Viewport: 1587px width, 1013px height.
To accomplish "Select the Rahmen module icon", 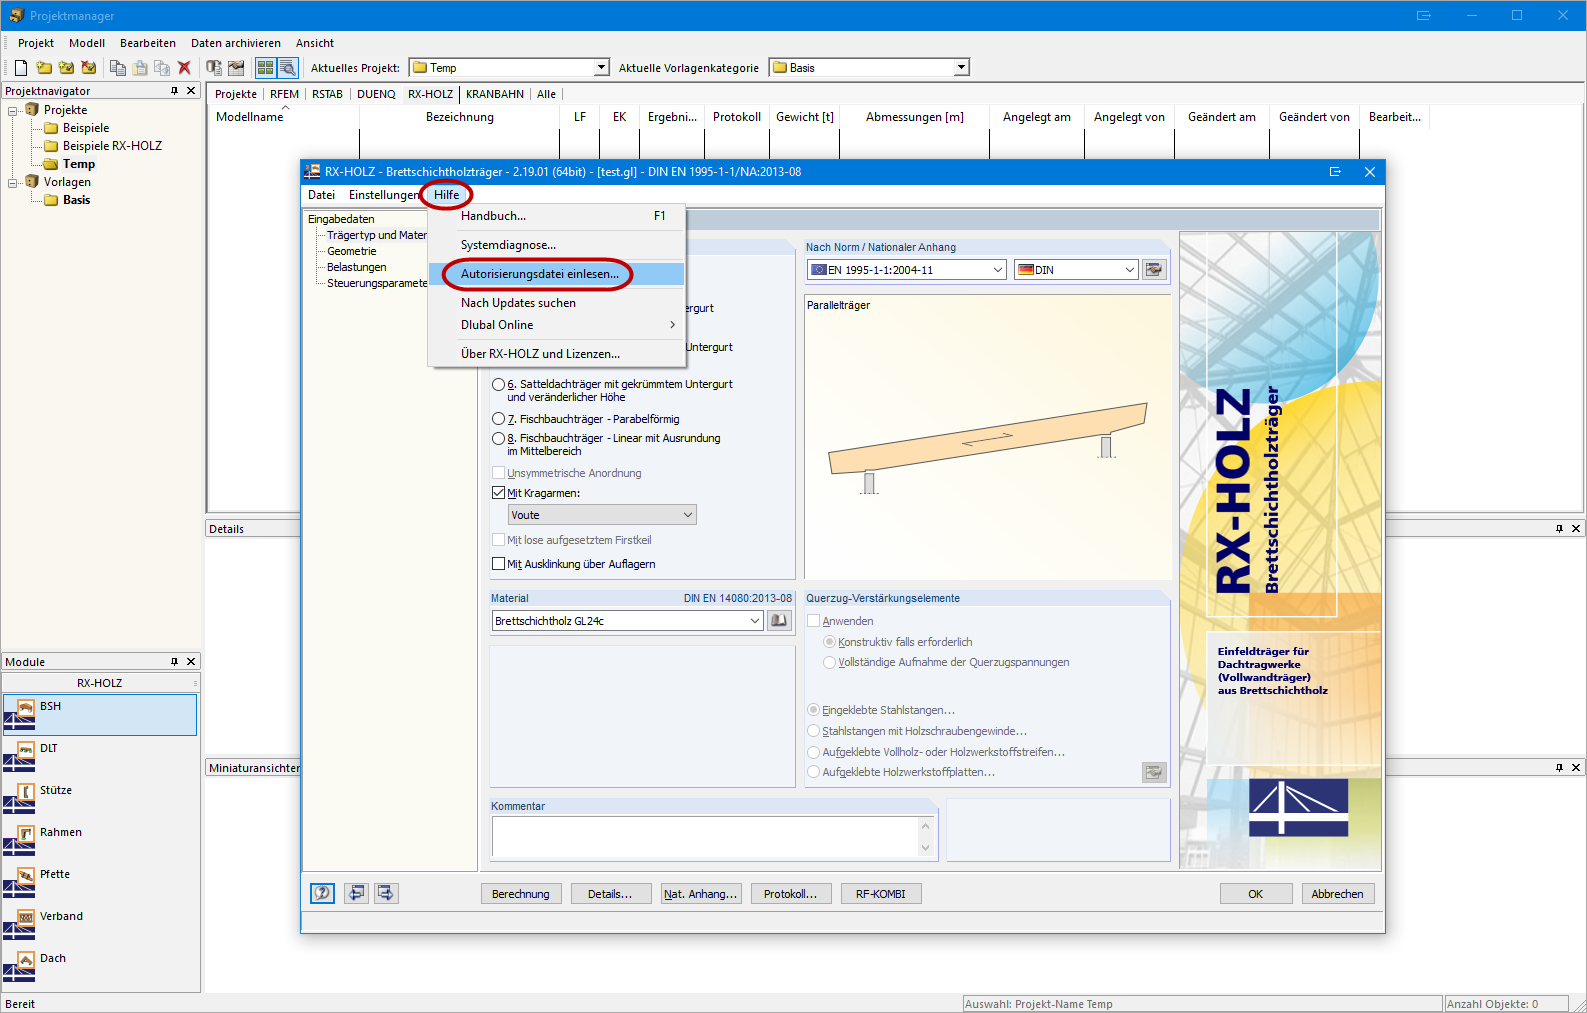I will tap(20, 840).
